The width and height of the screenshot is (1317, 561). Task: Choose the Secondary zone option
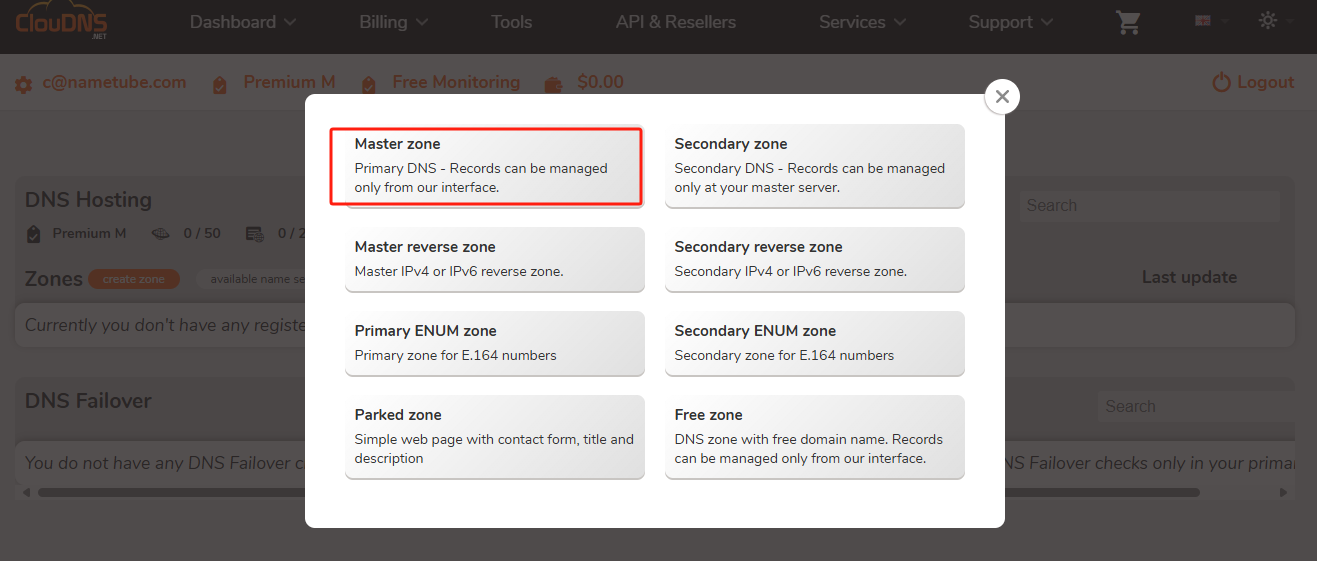pyautogui.click(x=814, y=166)
